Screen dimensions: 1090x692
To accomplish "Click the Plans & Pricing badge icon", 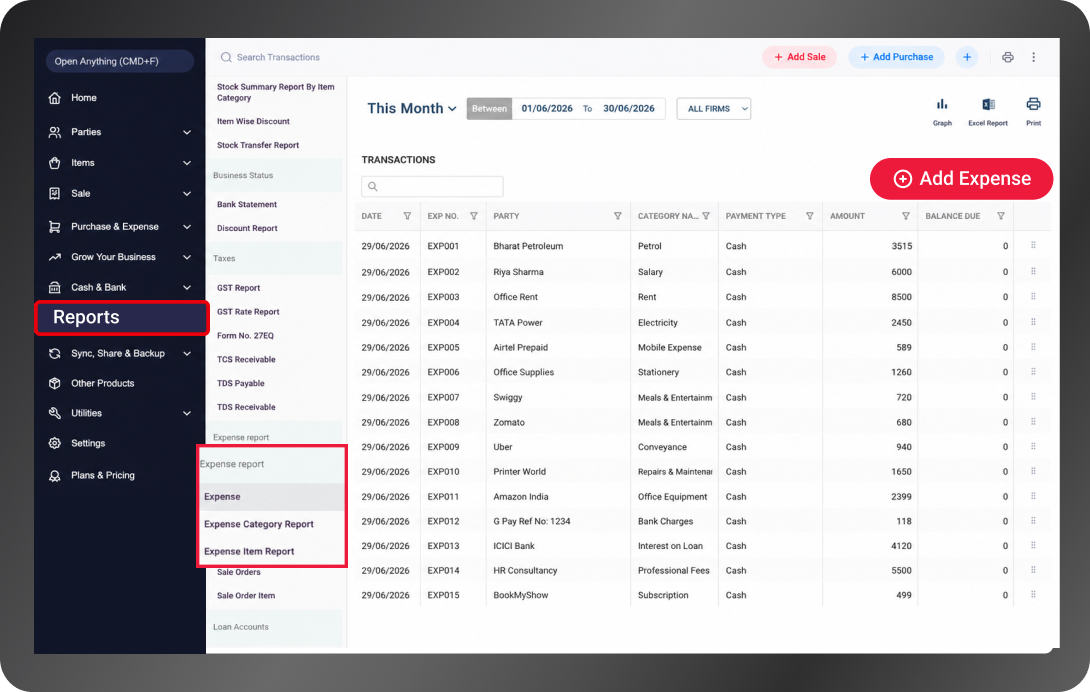I will pos(54,476).
